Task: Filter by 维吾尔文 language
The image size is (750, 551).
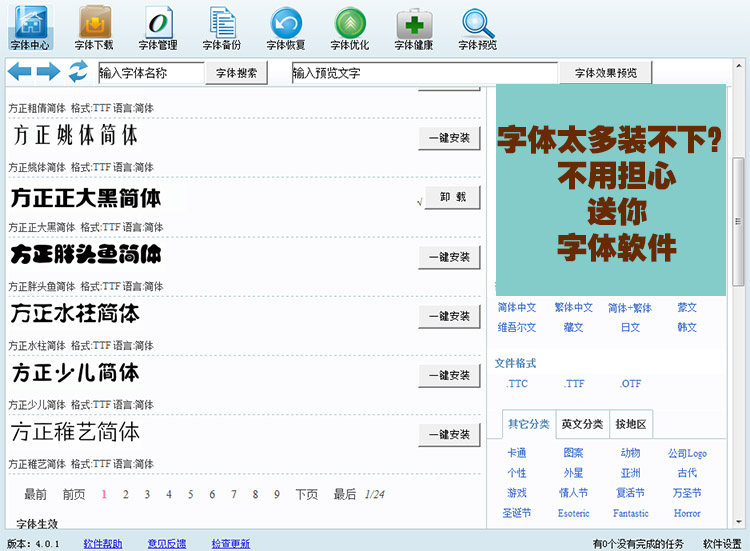Action: coord(517,328)
